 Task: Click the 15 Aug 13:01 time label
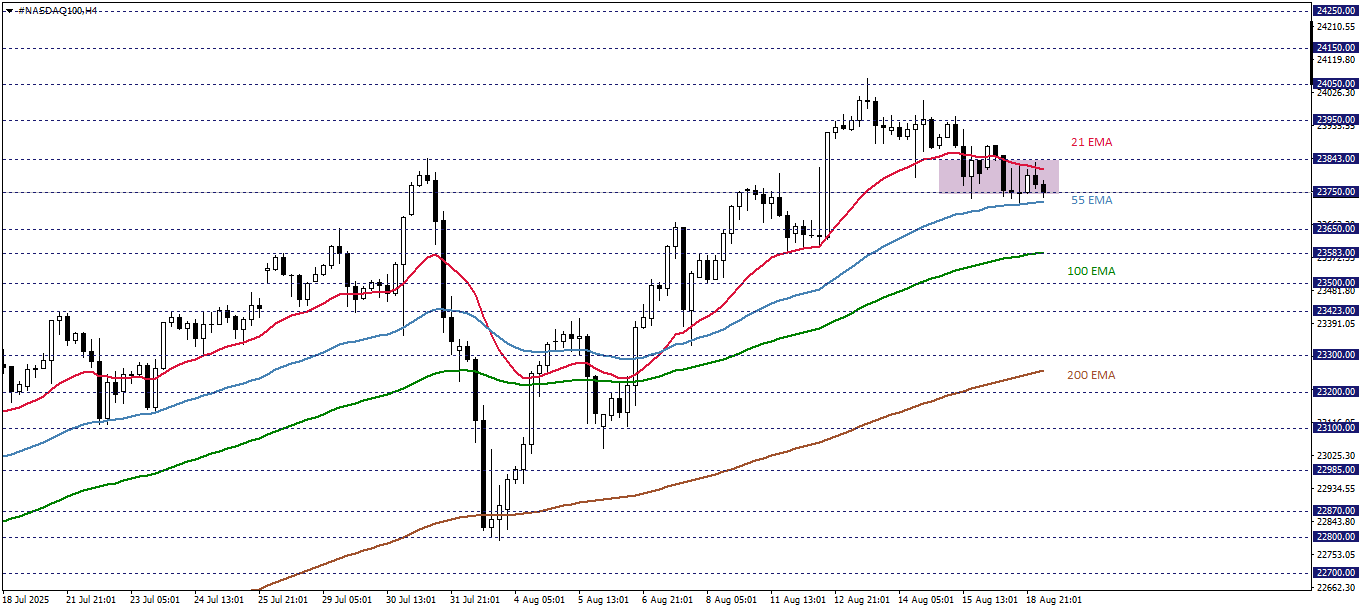point(988,600)
